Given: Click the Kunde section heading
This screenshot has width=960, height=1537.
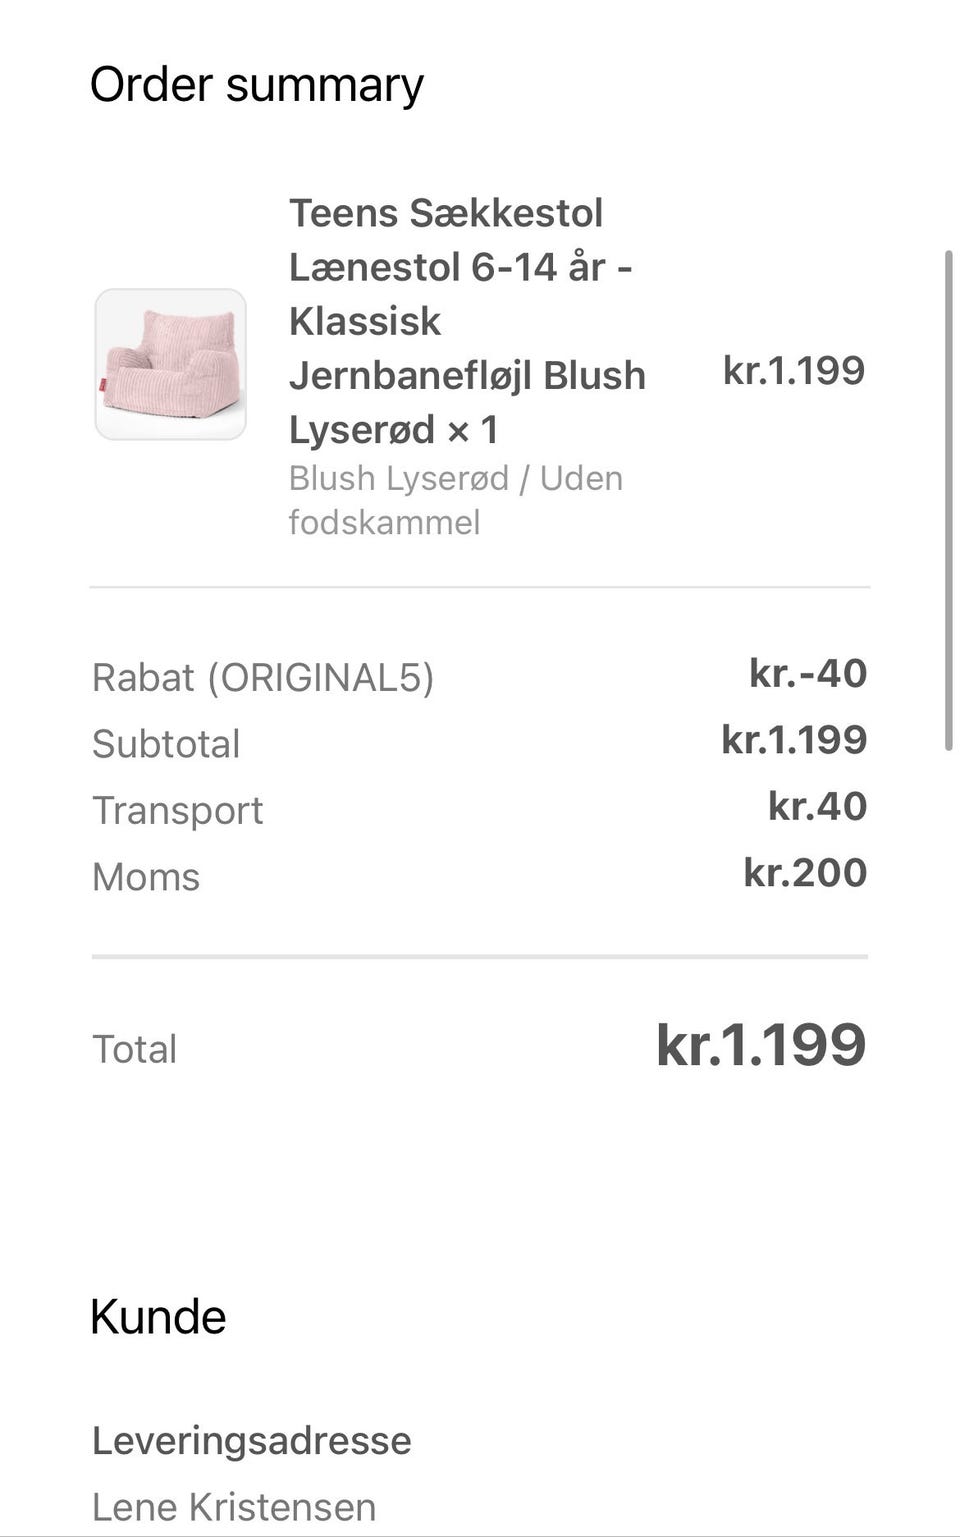Looking at the screenshot, I should [158, 1316].
